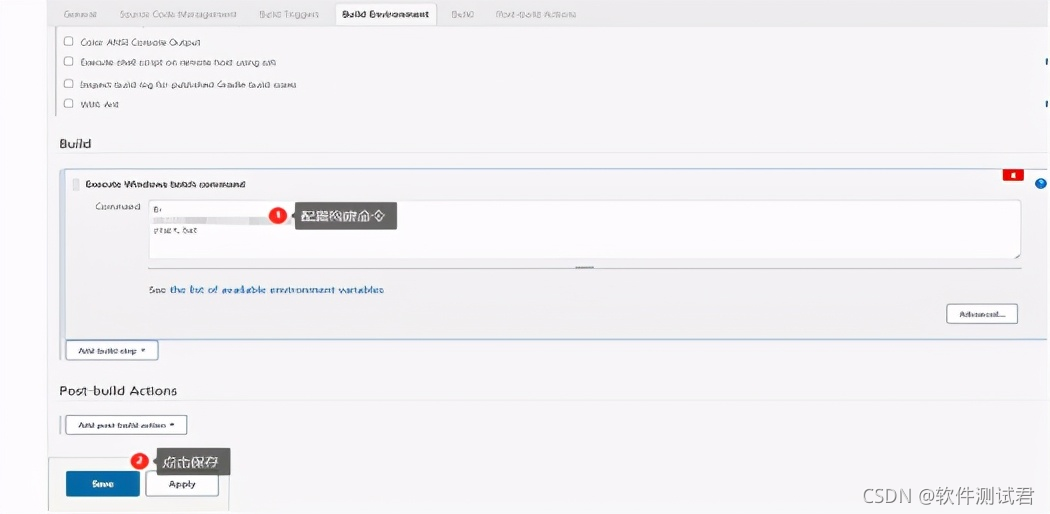Switch to the Post-build Actions tab
This screenshot has height=514, width=1050.
(536, 14)
